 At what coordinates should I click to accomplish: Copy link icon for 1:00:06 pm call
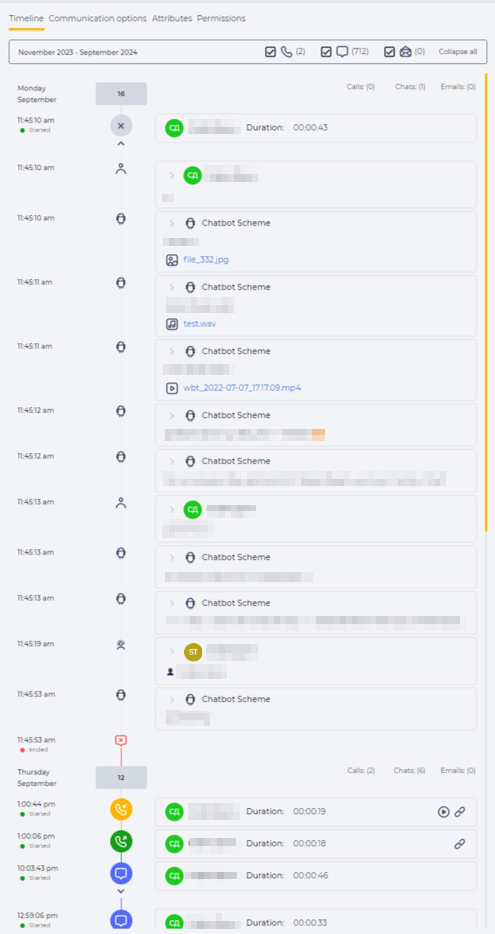pos(459,843)
